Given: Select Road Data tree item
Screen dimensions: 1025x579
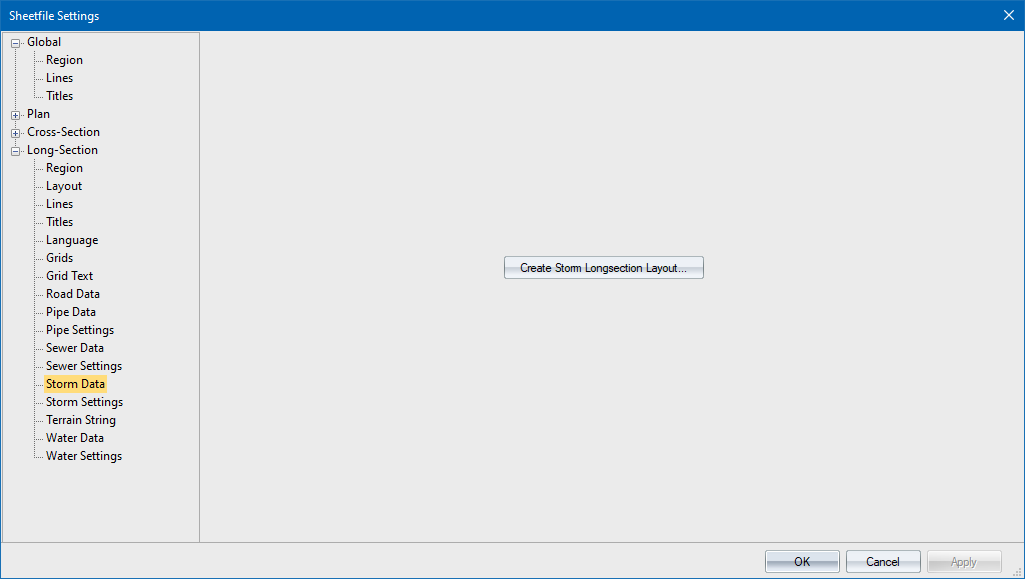Looking at the screenshot, I should [x=72, y=294].
